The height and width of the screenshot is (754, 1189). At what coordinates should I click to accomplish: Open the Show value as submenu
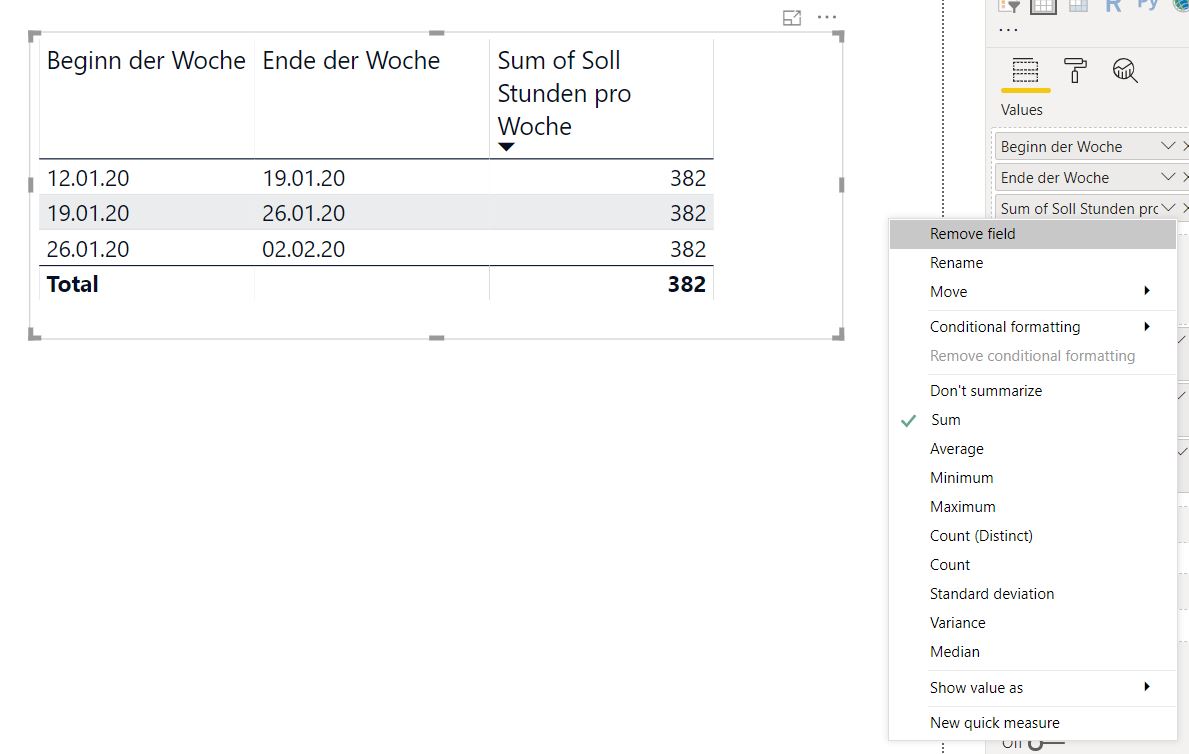(1033, 687)
